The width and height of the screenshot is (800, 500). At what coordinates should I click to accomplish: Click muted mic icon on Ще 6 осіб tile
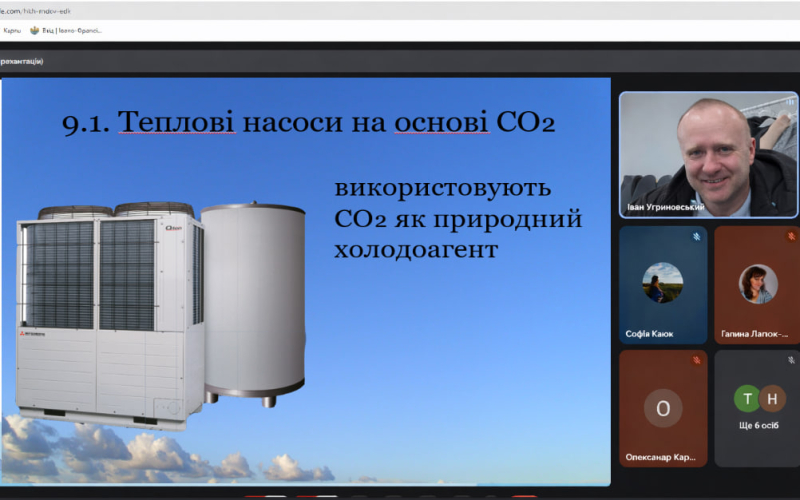[791, 360]
